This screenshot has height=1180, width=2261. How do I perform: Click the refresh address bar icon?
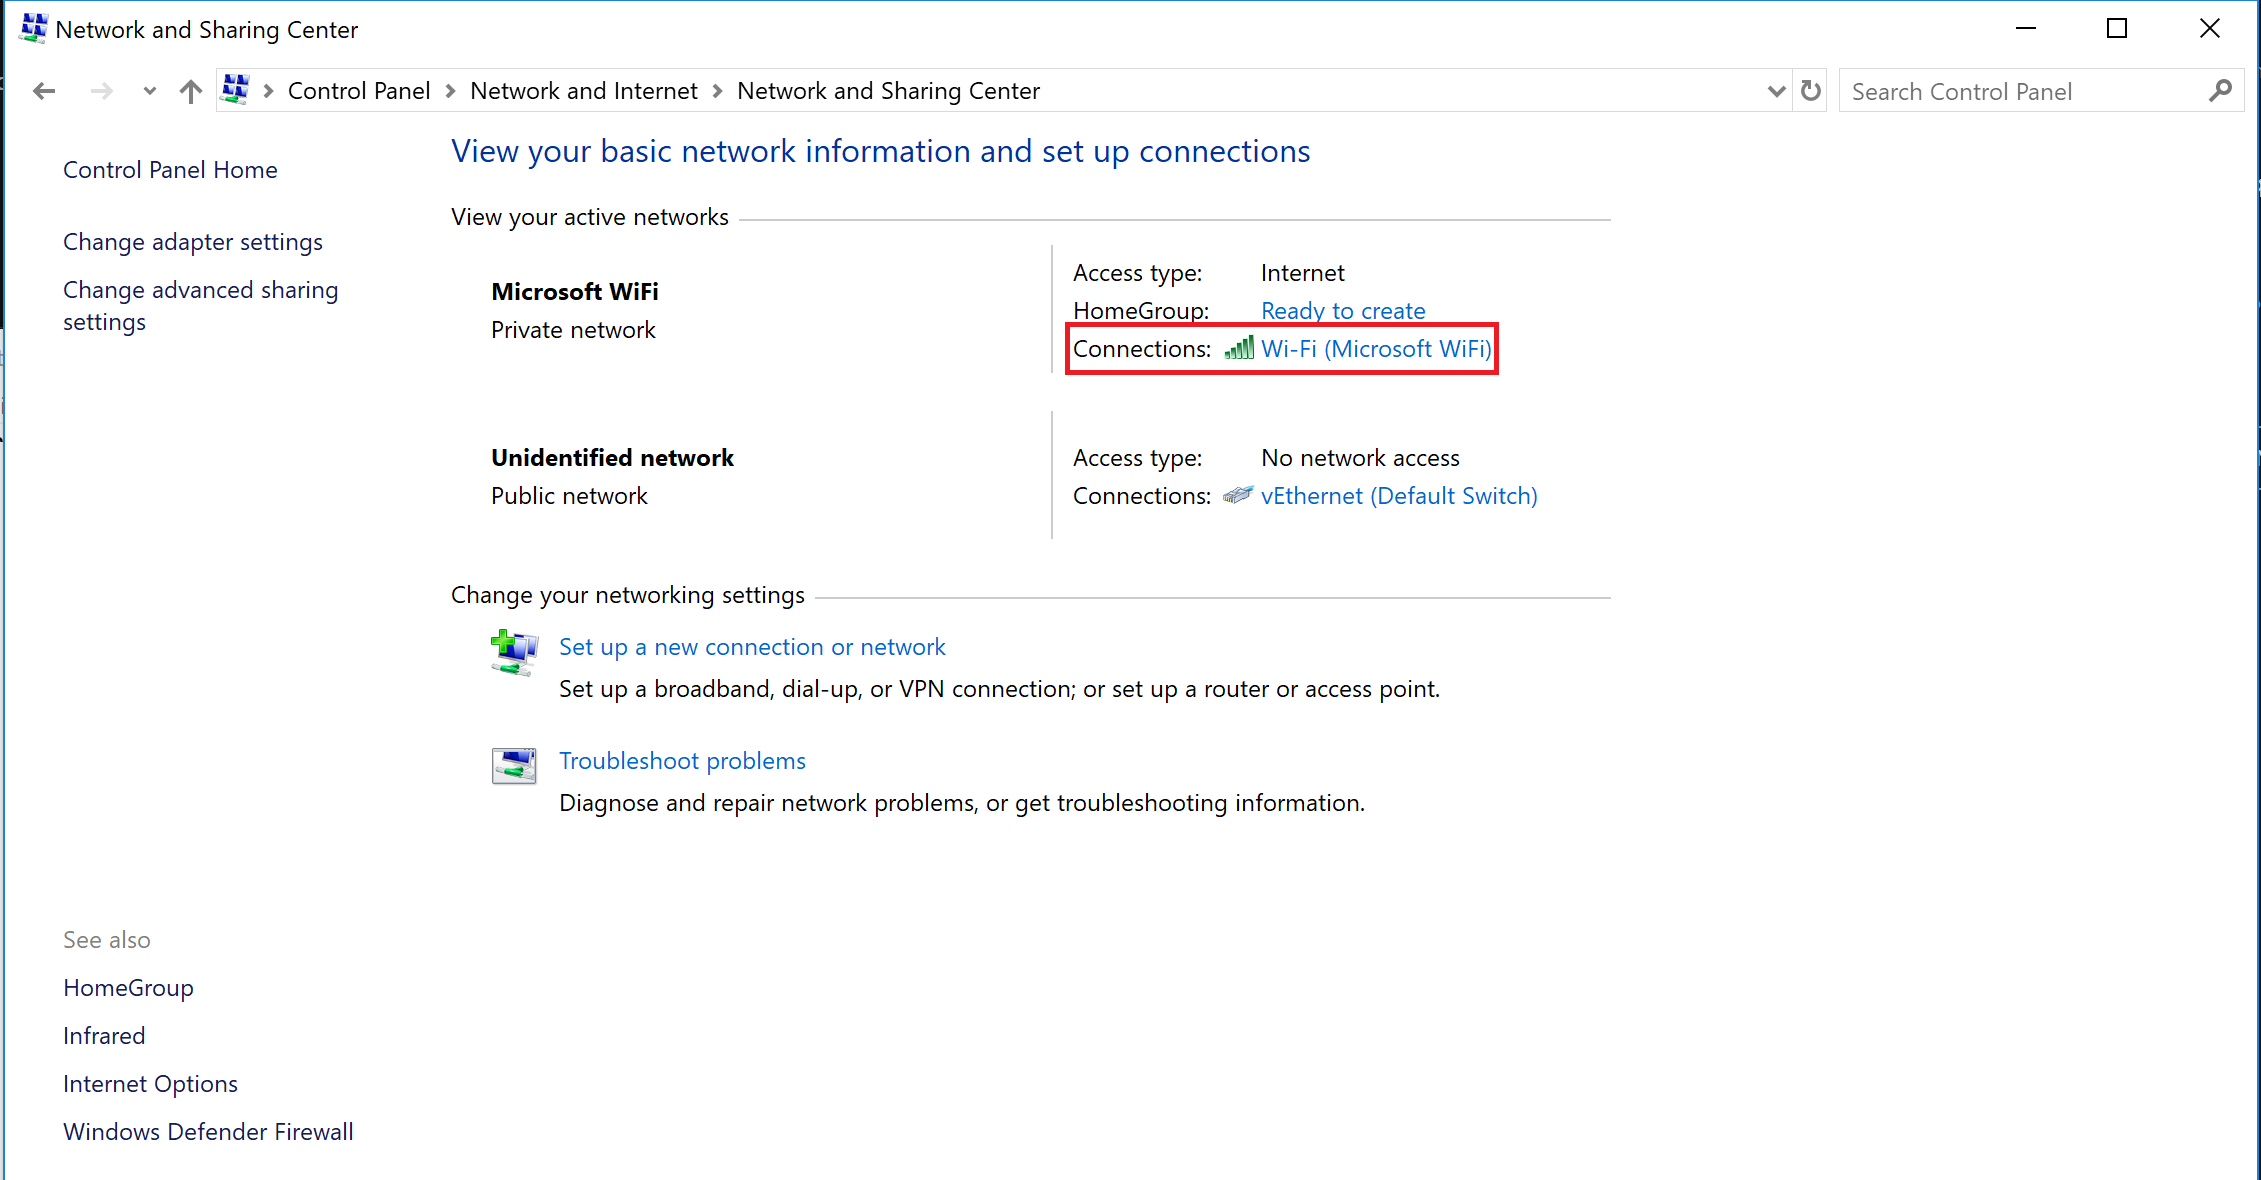click(1810, 91)
